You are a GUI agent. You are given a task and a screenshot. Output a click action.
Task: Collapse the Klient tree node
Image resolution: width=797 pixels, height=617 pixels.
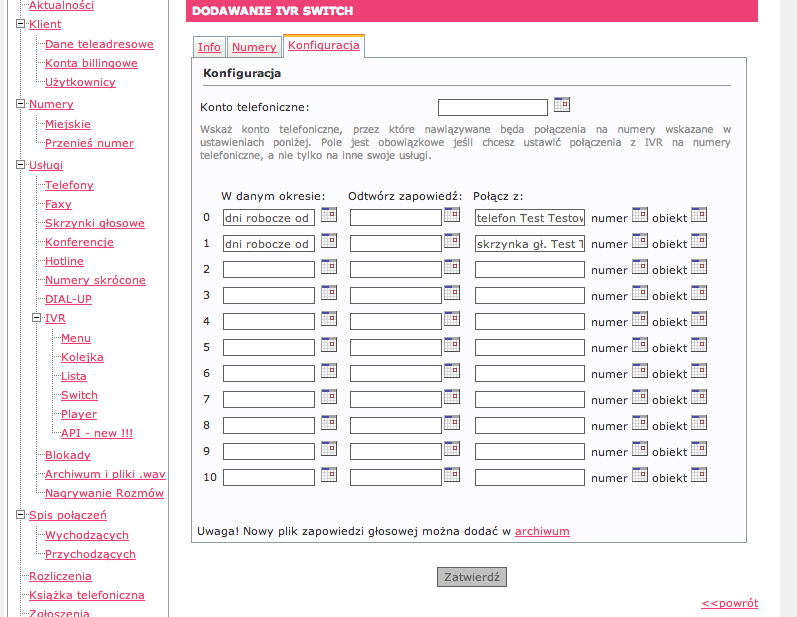(x=20, y=23)
